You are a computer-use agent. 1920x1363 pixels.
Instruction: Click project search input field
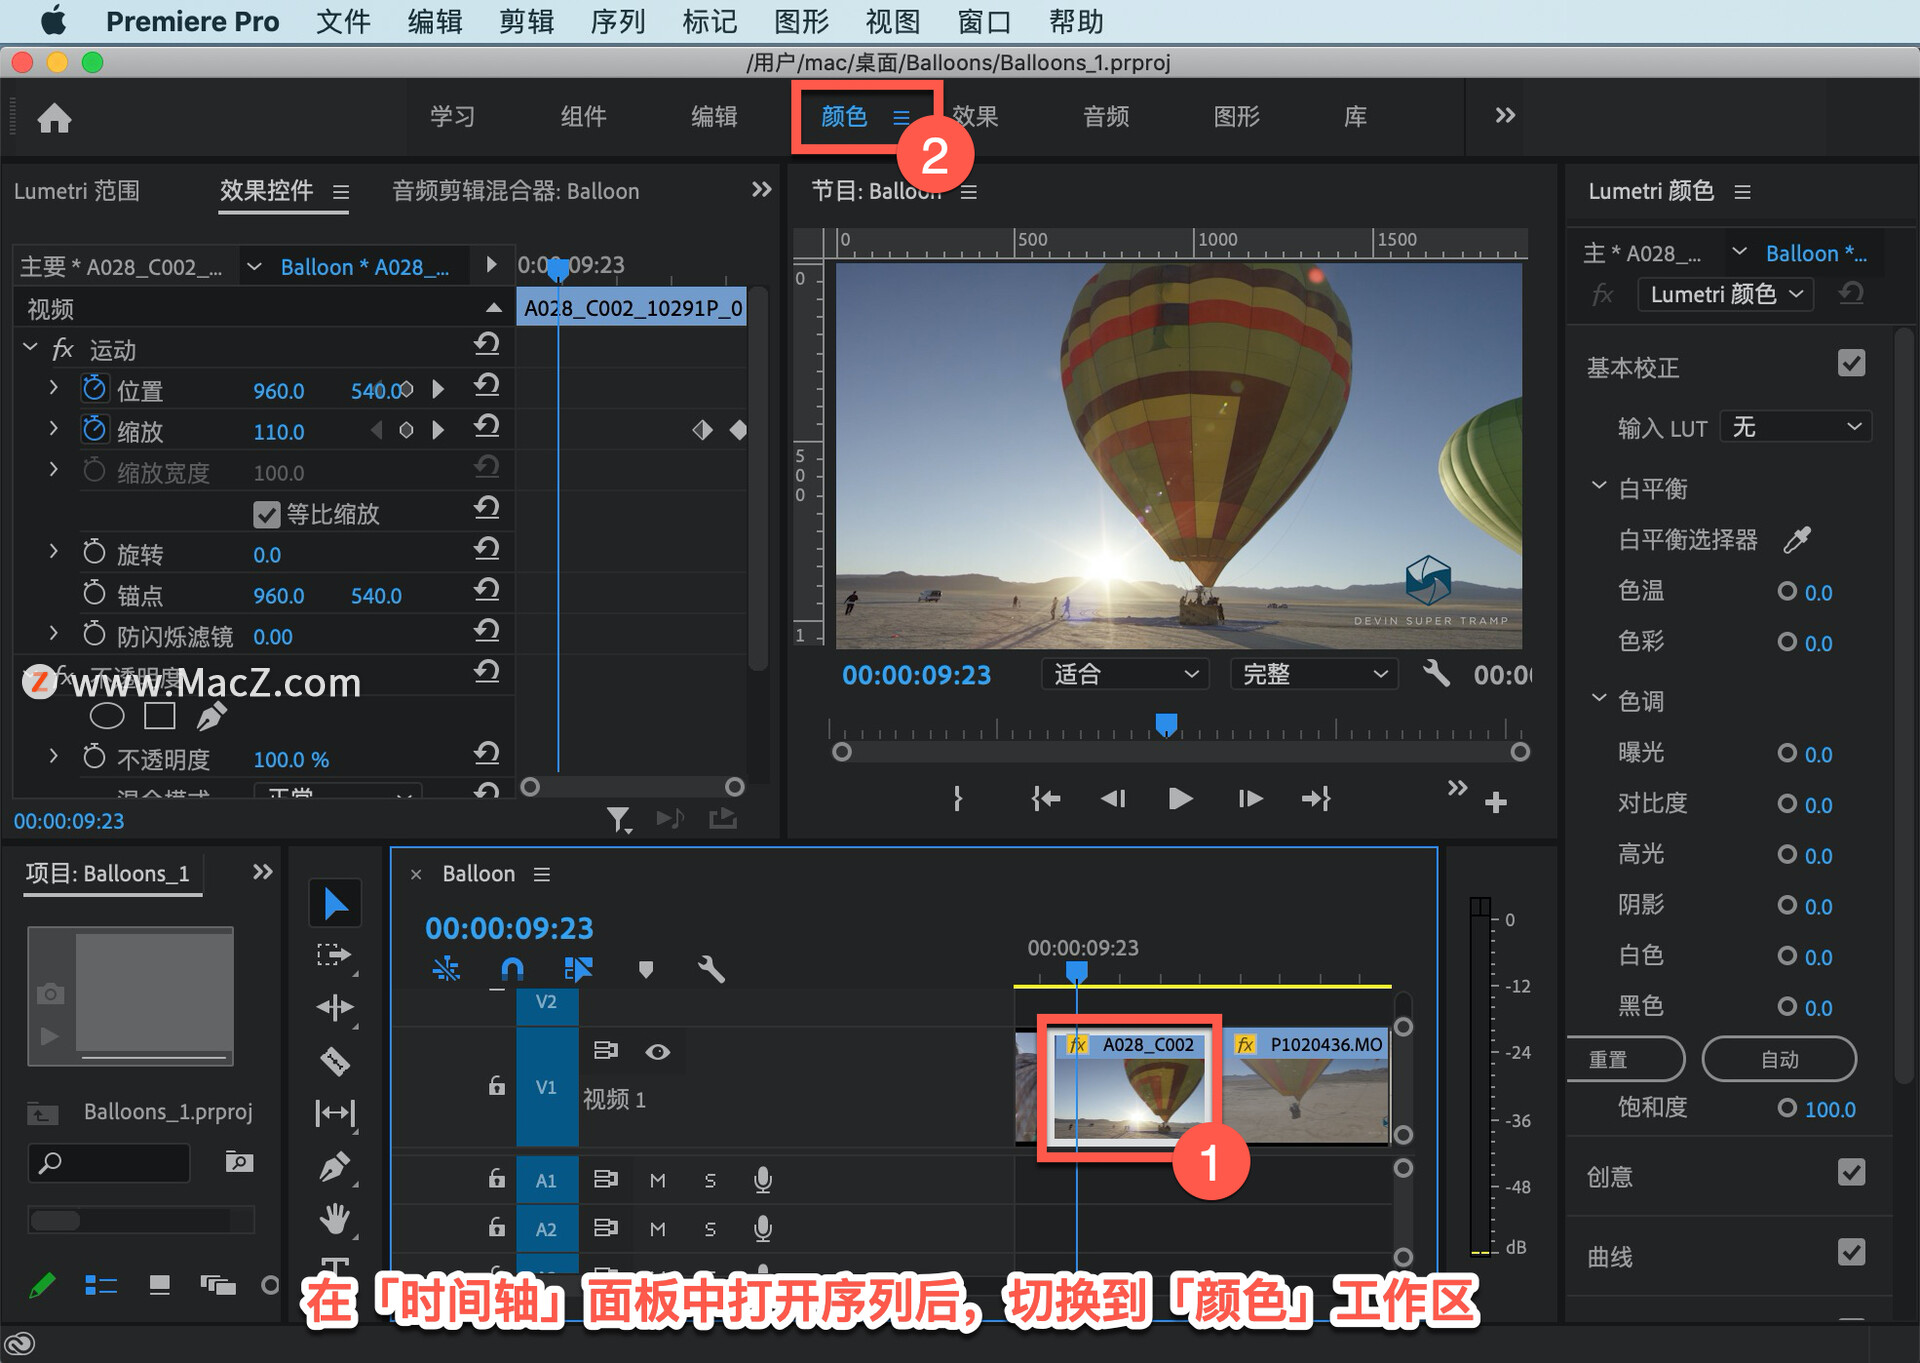[108, 1162]
